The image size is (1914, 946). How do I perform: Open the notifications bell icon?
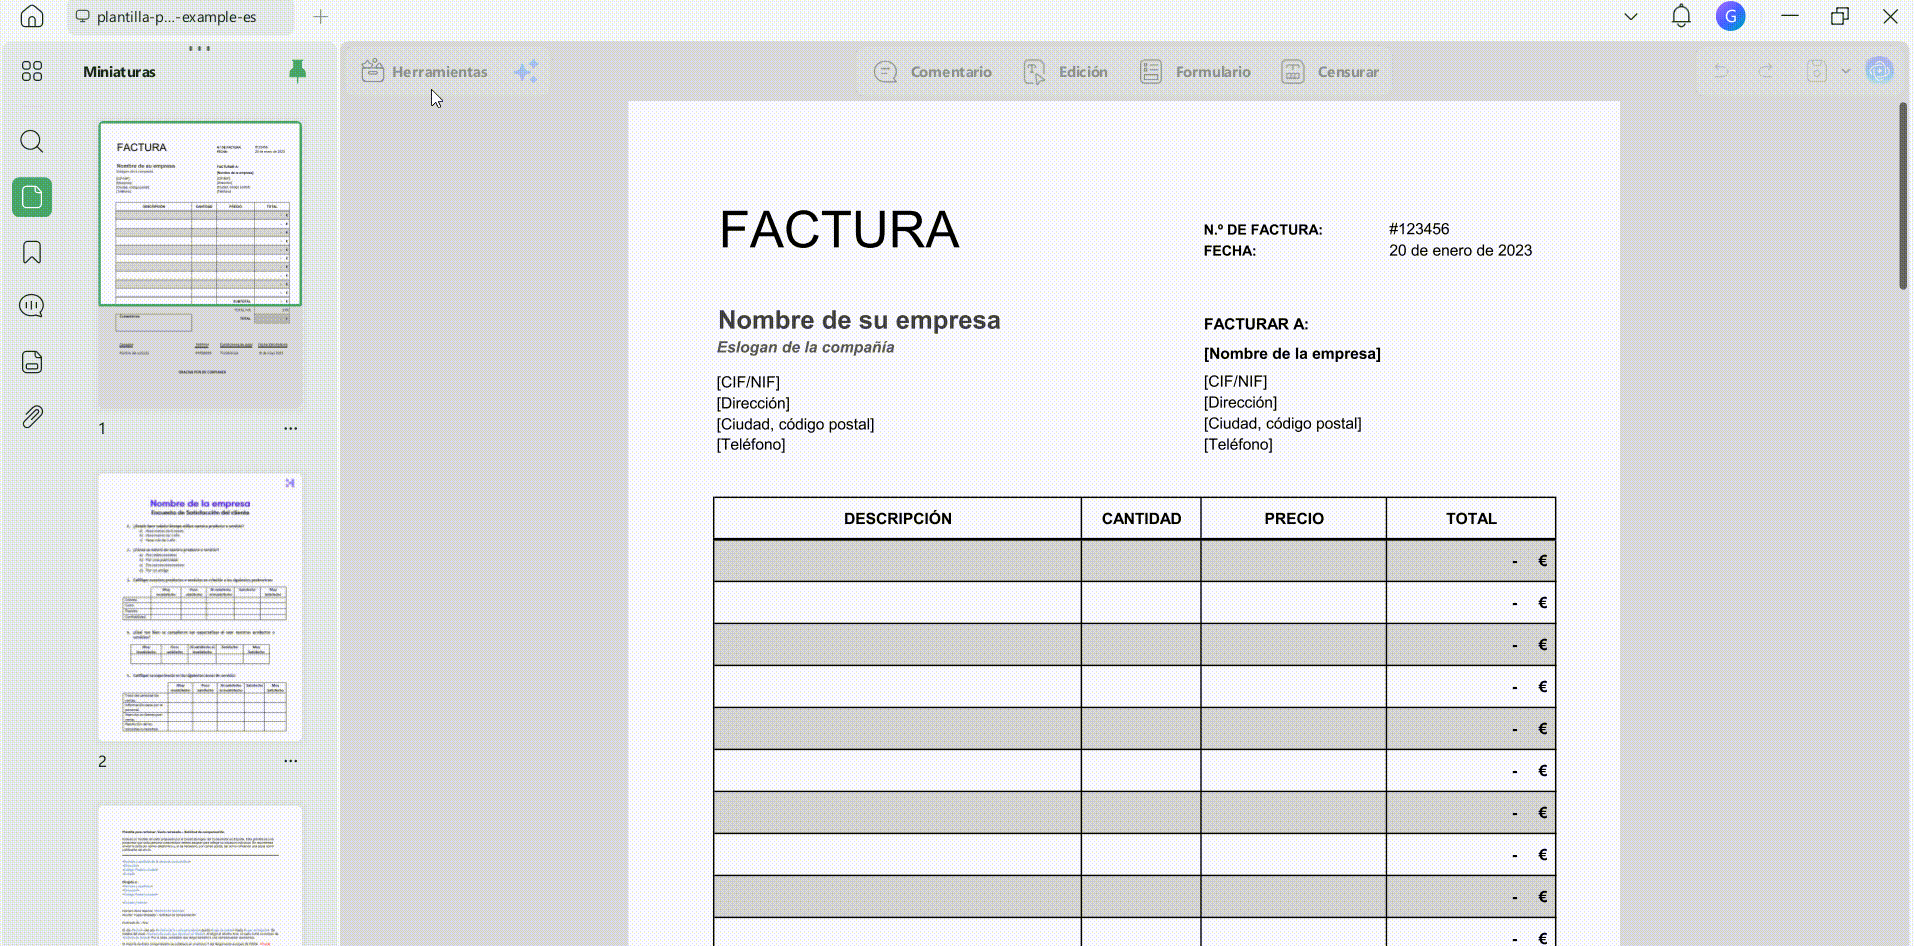tap(1681, 16)
